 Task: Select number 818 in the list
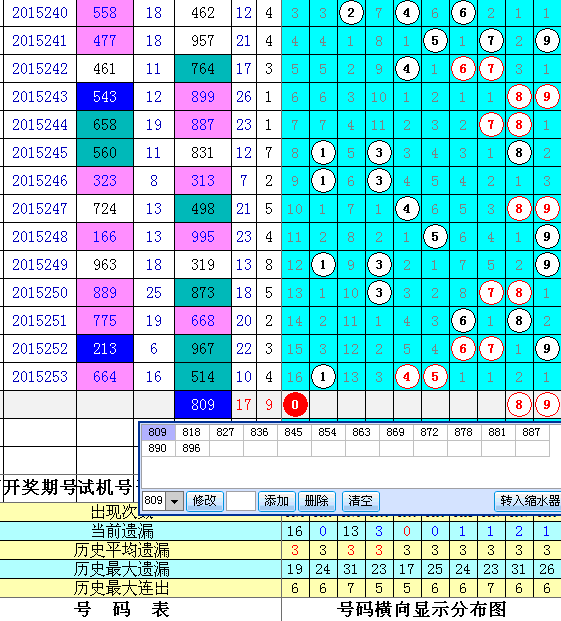click(x=191, y=432)
